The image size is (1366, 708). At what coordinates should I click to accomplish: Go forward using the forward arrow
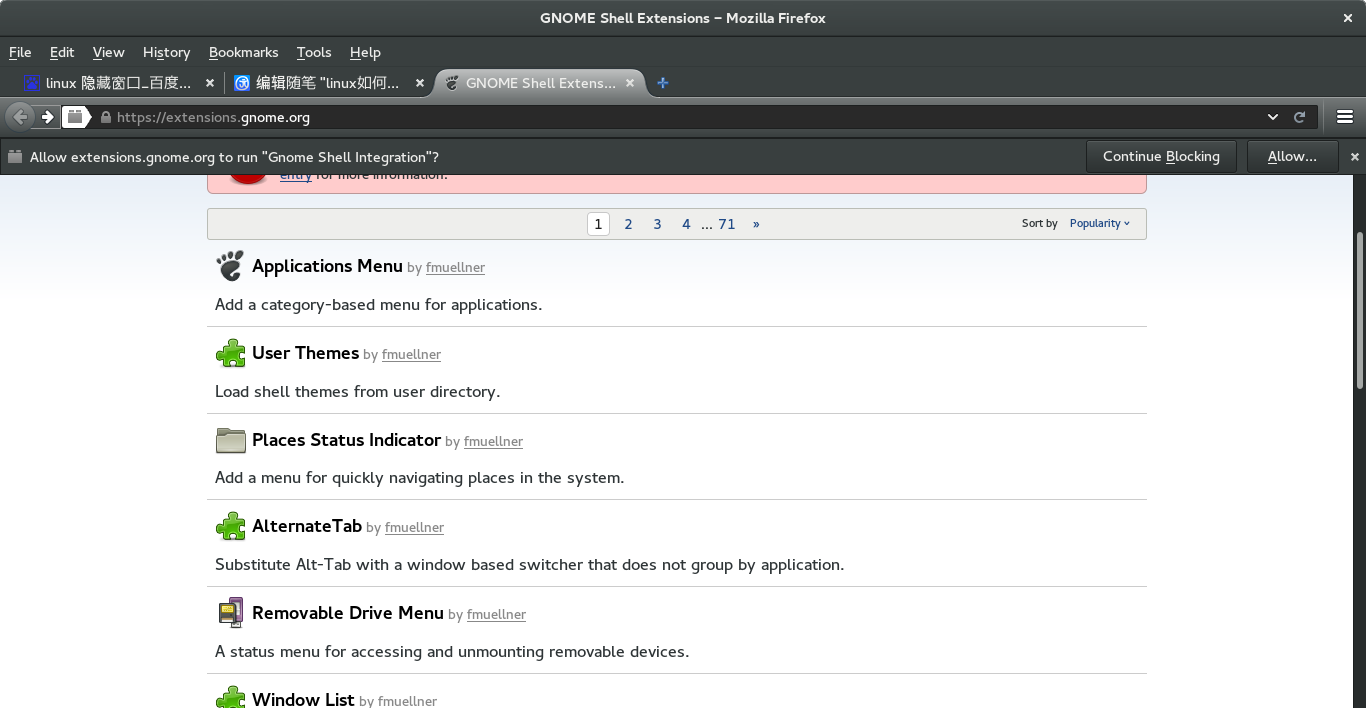[47, 117]
